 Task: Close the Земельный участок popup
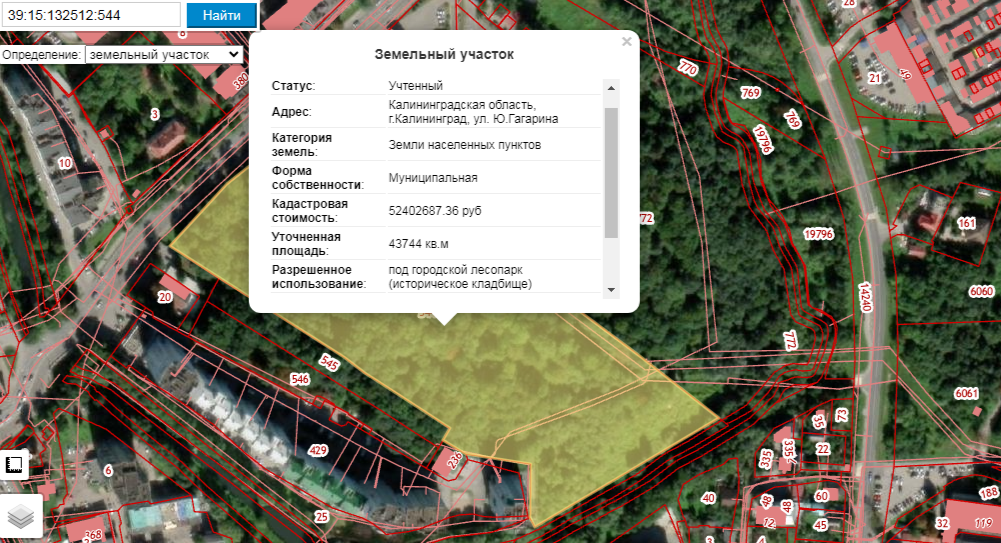626,42
